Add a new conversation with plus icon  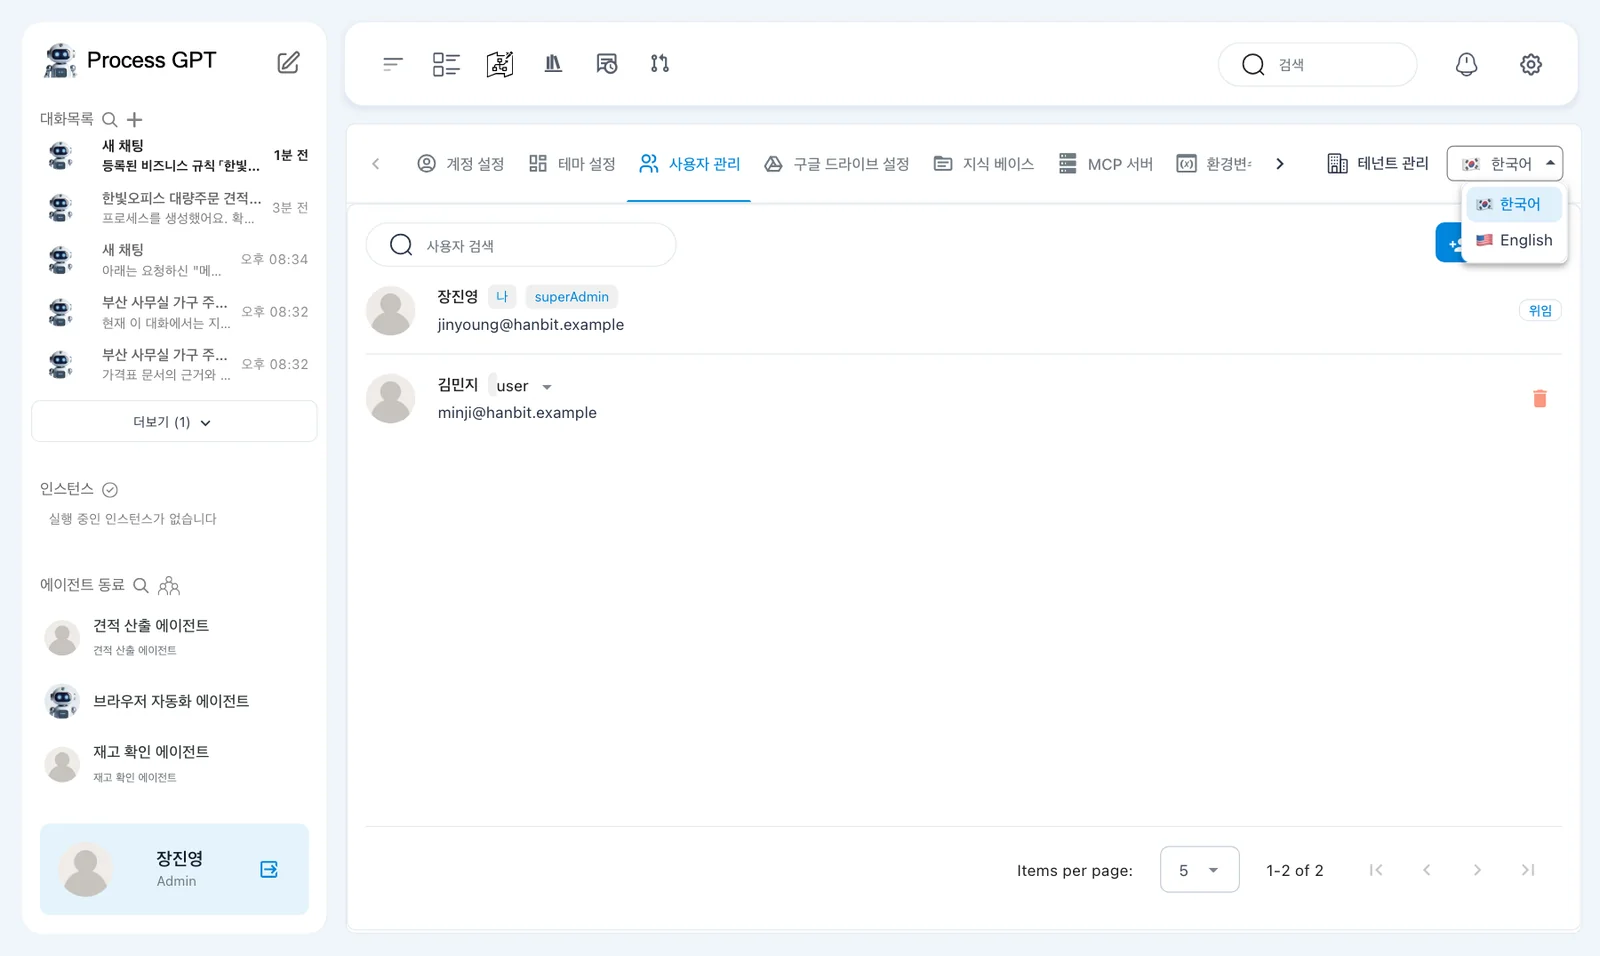click(x=134, y=120)
